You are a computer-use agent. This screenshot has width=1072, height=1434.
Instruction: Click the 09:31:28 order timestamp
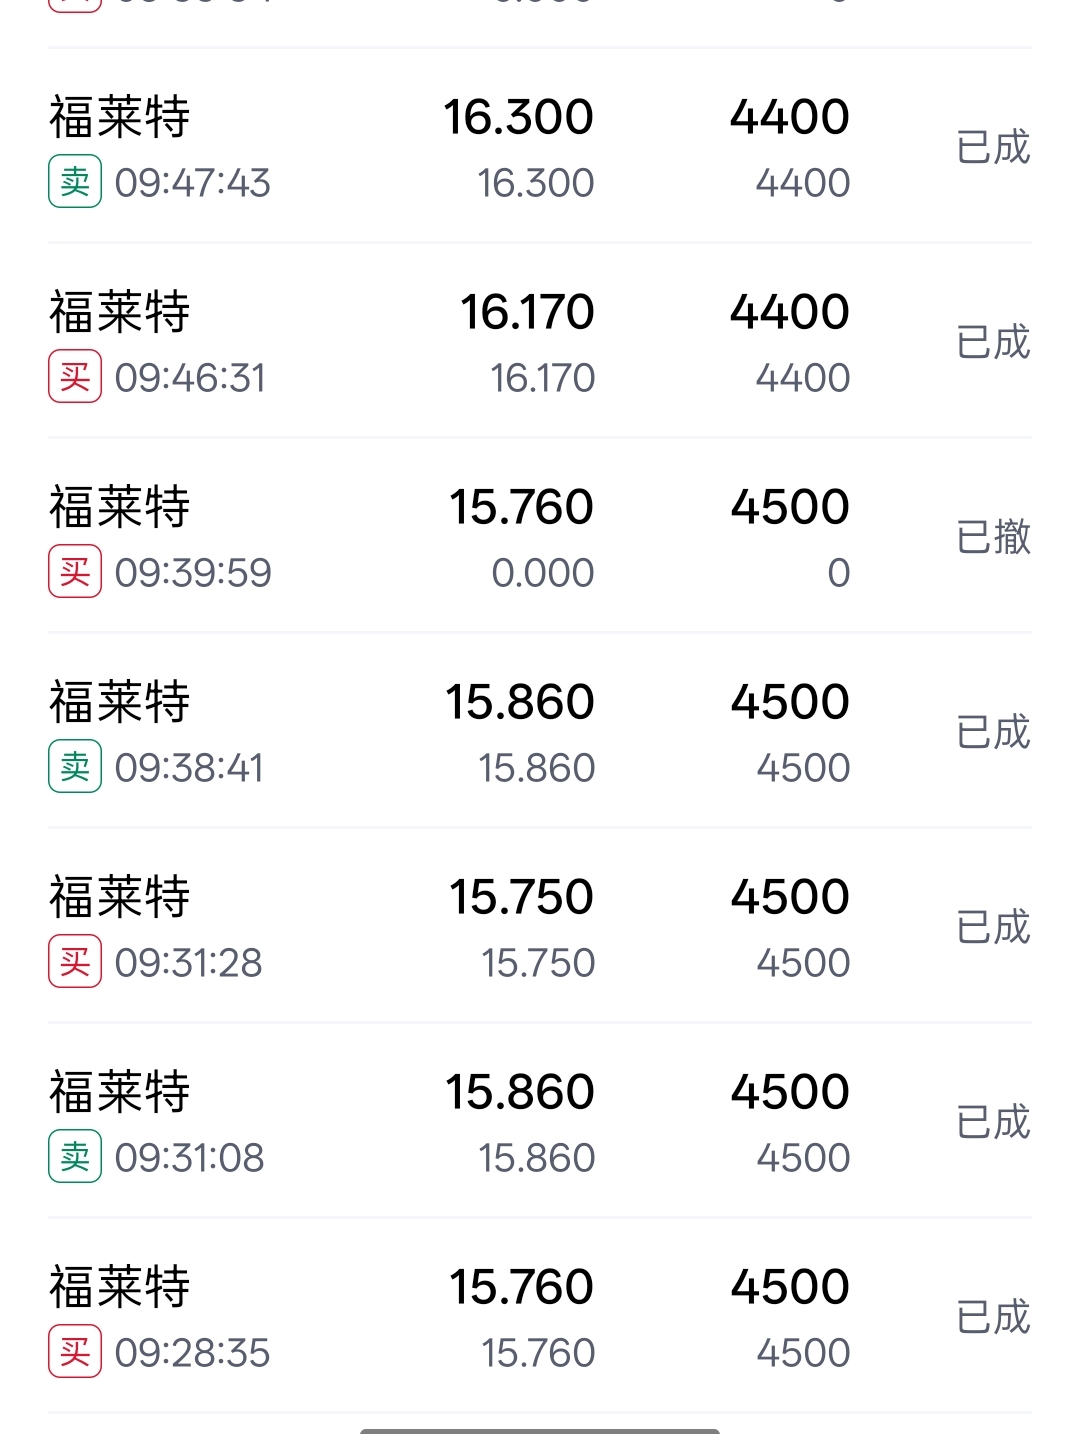coord(188,963)
